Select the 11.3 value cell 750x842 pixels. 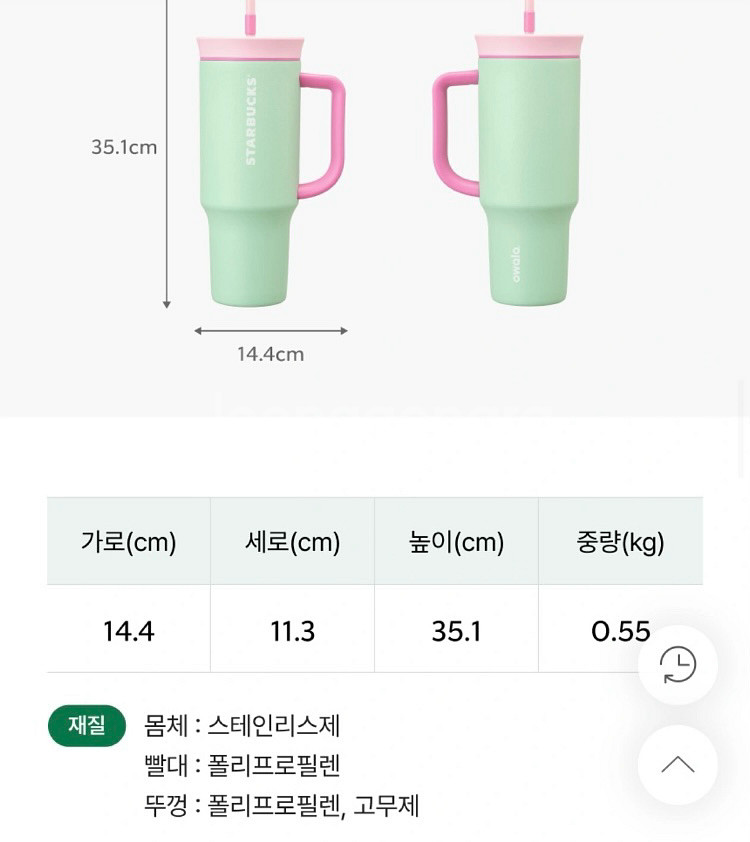(x=293, y=631)
